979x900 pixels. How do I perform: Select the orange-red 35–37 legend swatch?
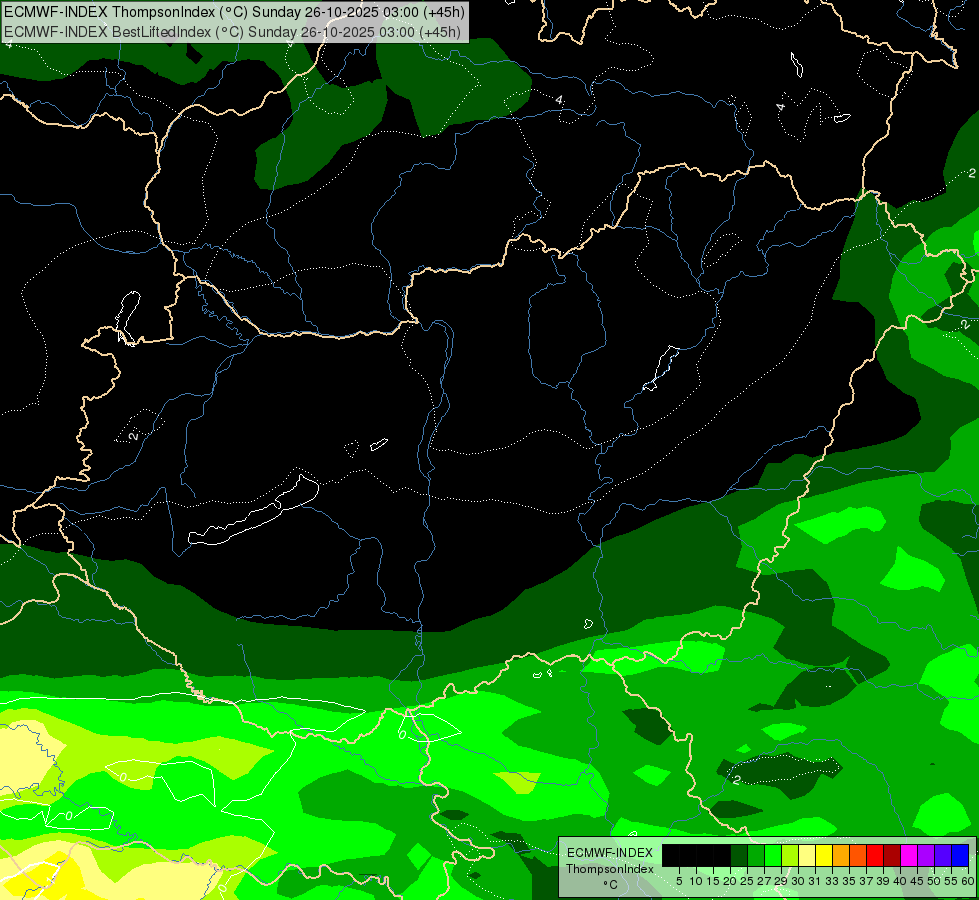[858, 855]
